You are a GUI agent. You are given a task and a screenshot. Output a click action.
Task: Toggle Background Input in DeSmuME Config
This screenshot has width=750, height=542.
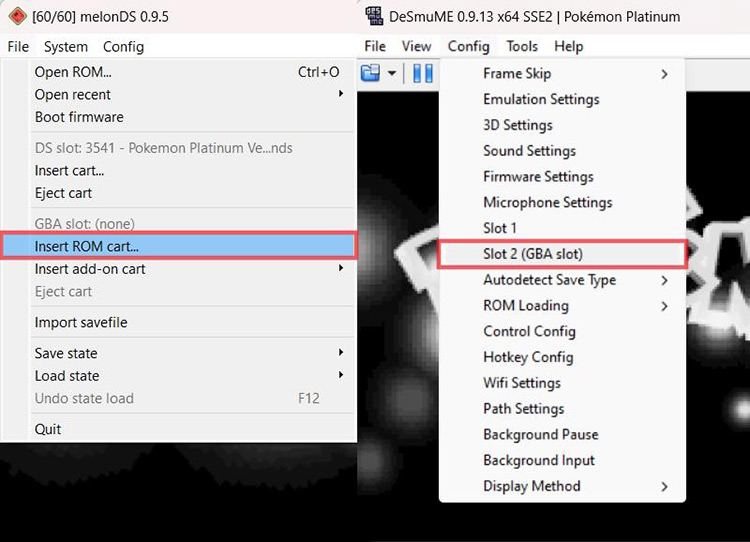tap(562, 461)
